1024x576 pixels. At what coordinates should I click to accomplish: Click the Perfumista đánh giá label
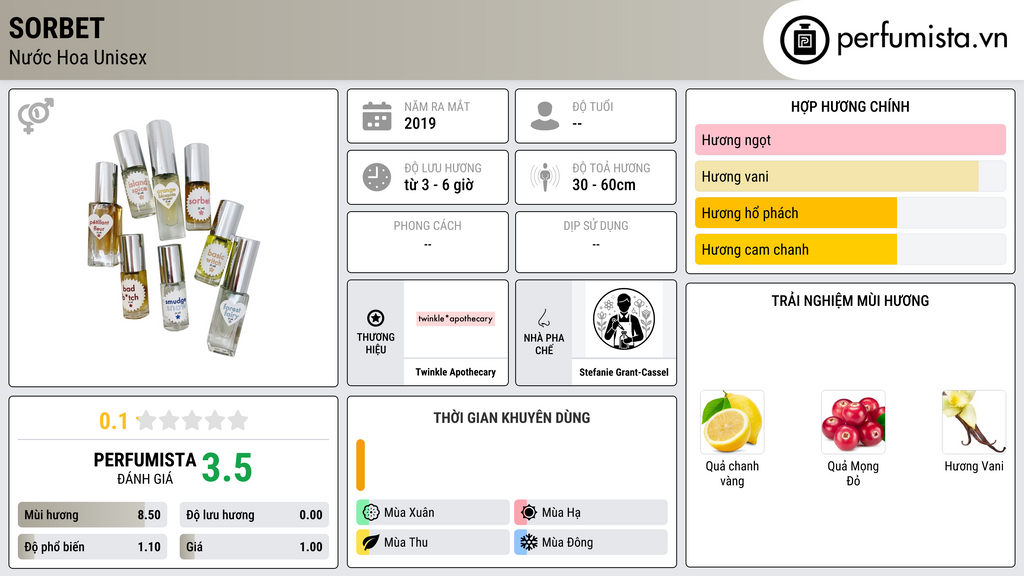(144, 468)
